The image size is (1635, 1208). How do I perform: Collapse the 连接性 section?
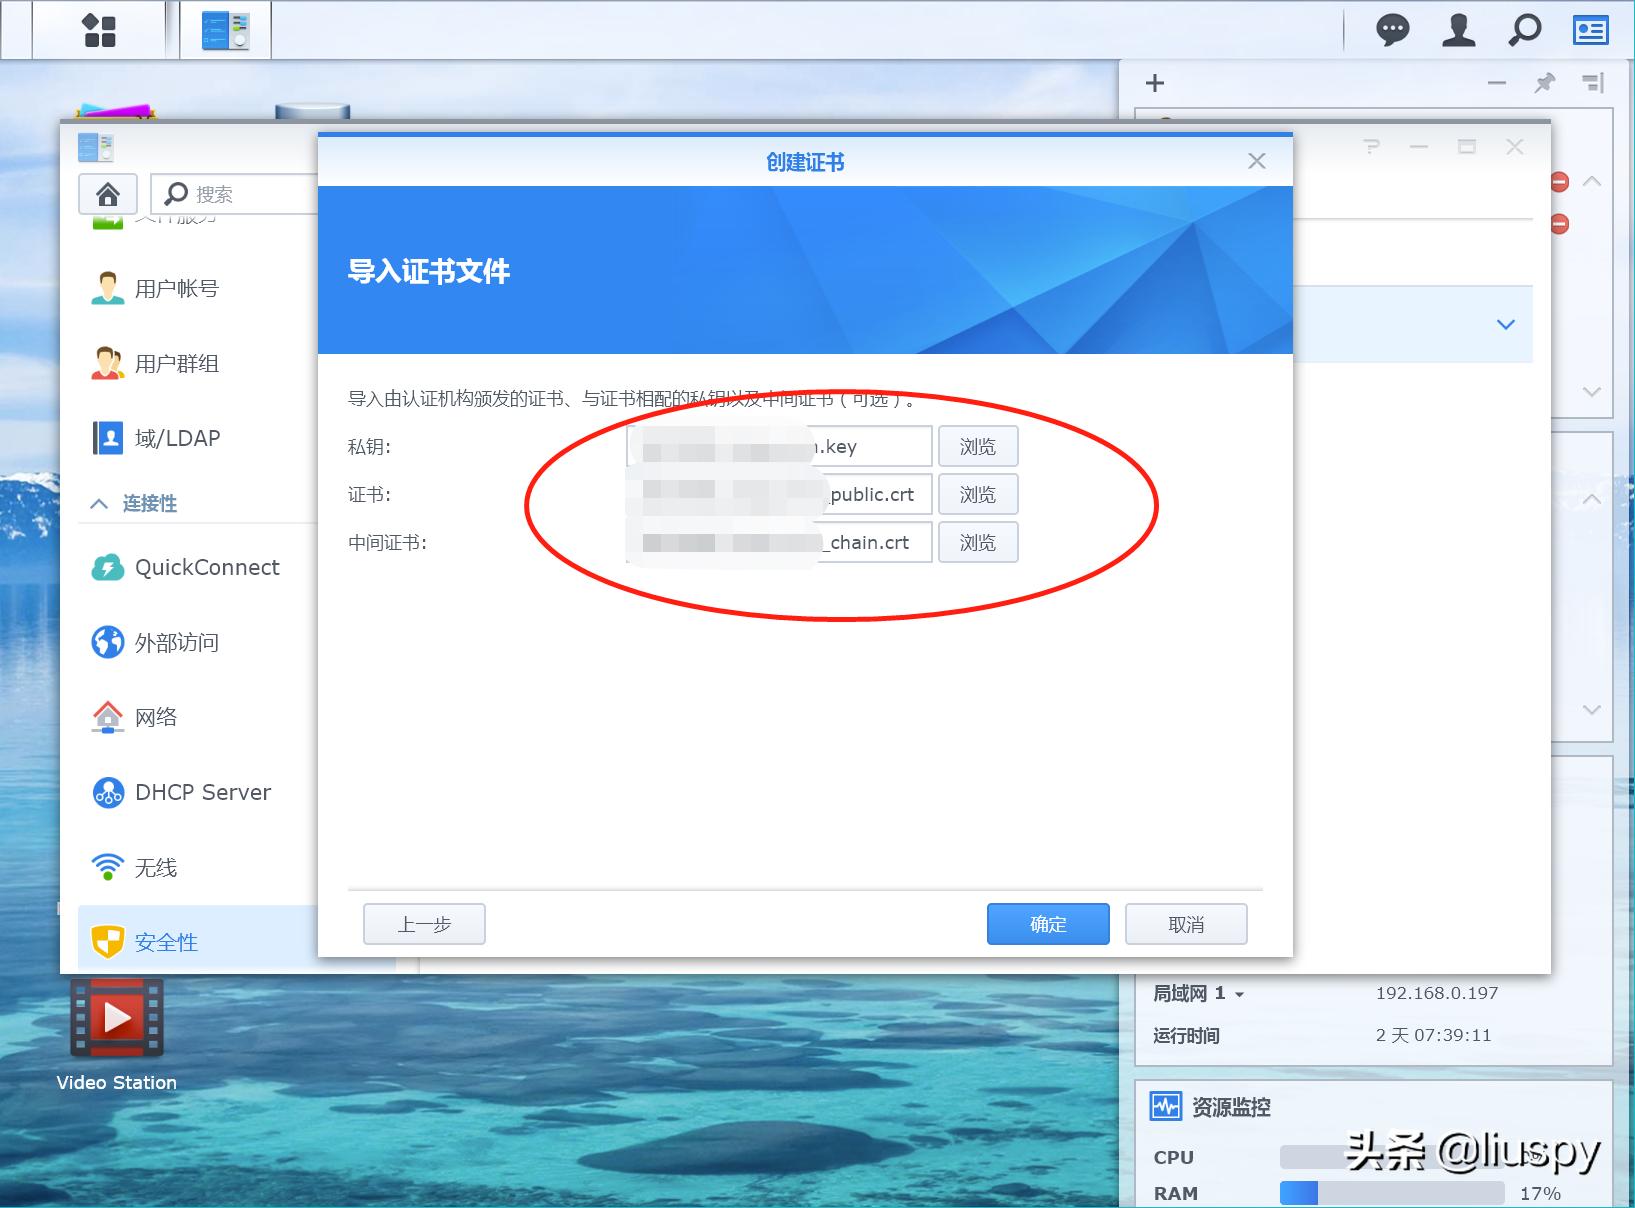98,503
